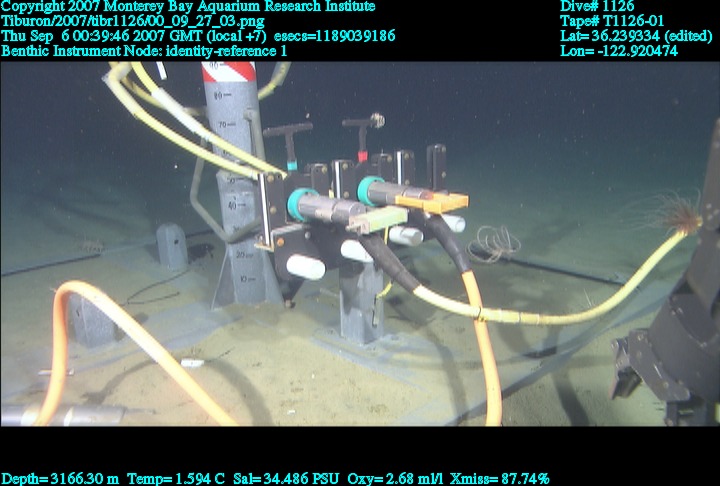The image size is (720, 486).
Task: Click the 'Xmiss= 87.74%' readout
Action: (500, 479)
